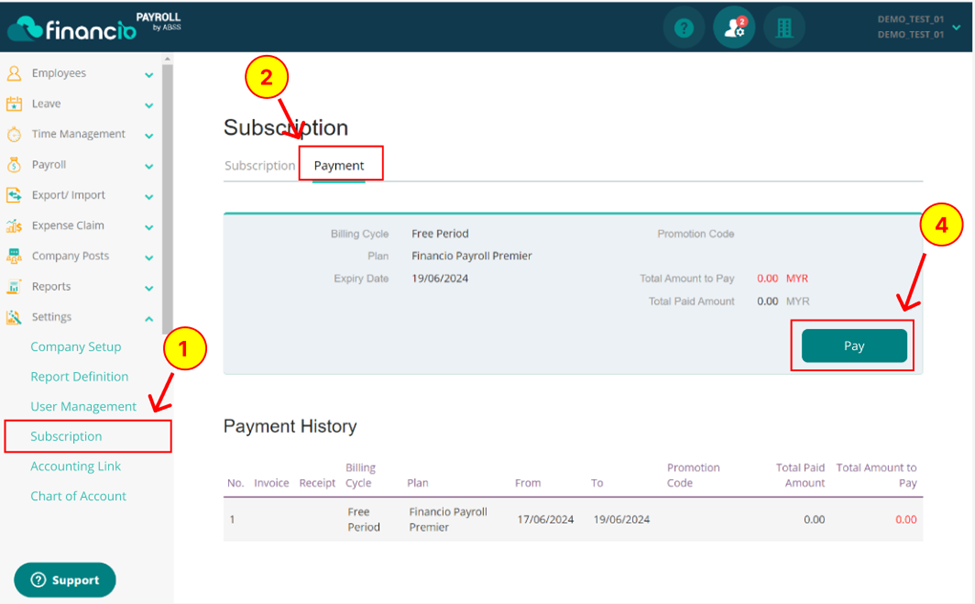Open the Time Management menu item

coord(78,134)
